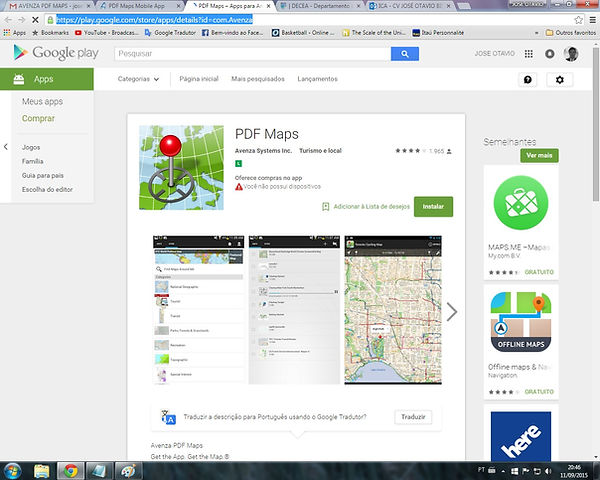This screenshot has width=600, height=480.
Task: Open the YouTube - Broadcast bookmark
Action: (107, 33)
